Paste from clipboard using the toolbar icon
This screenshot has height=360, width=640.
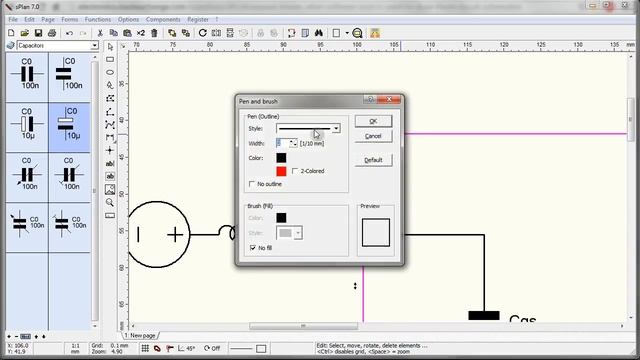tap(127, 33)
